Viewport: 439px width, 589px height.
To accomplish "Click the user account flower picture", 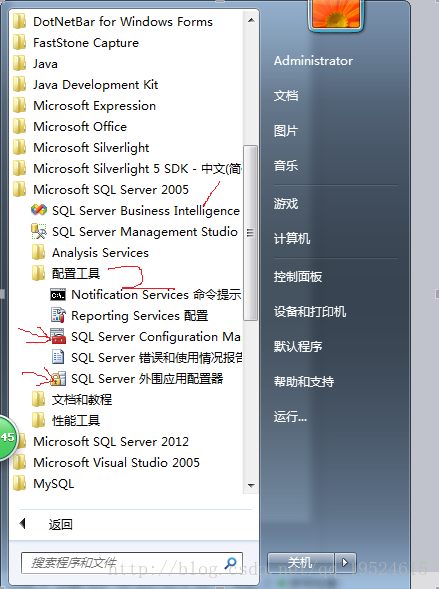I will pyautogui.click(x=336, y=14).
